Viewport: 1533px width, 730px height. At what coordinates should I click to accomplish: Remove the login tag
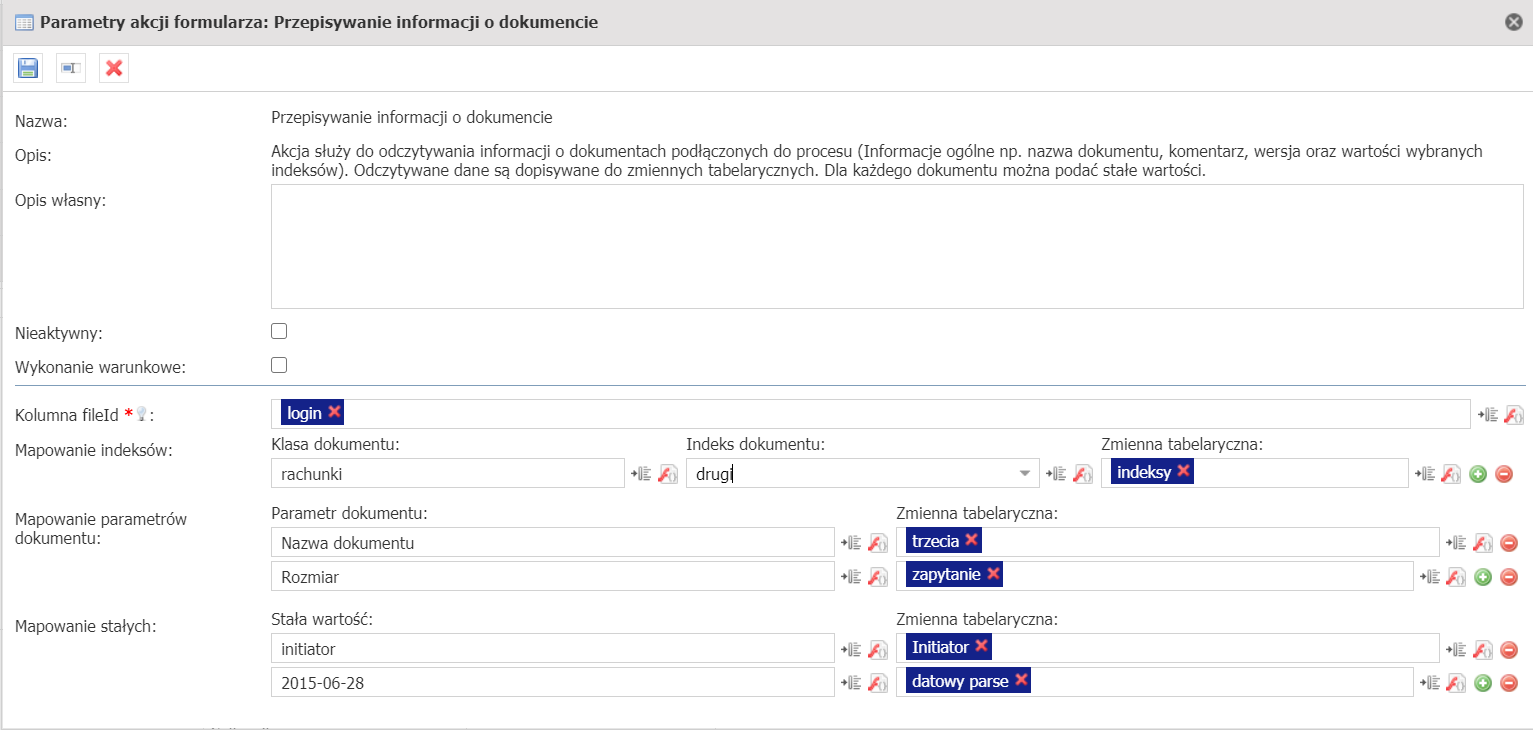coord(334,412)
